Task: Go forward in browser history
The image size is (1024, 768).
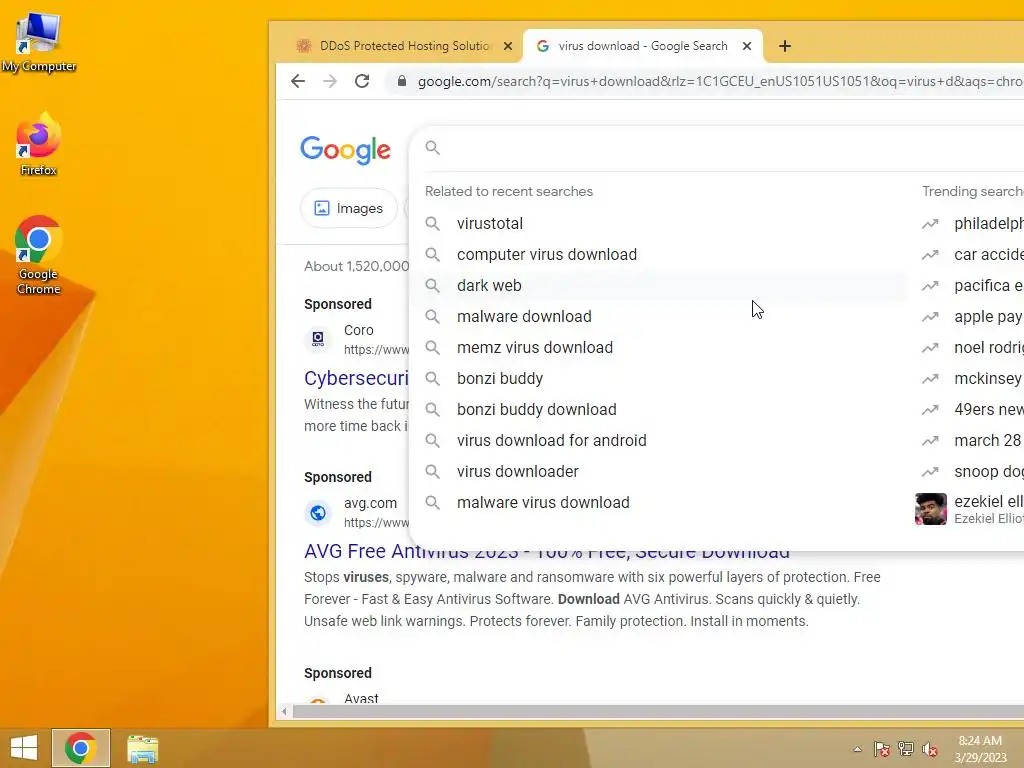Action: pyautogui.click(x=330, y=81)
